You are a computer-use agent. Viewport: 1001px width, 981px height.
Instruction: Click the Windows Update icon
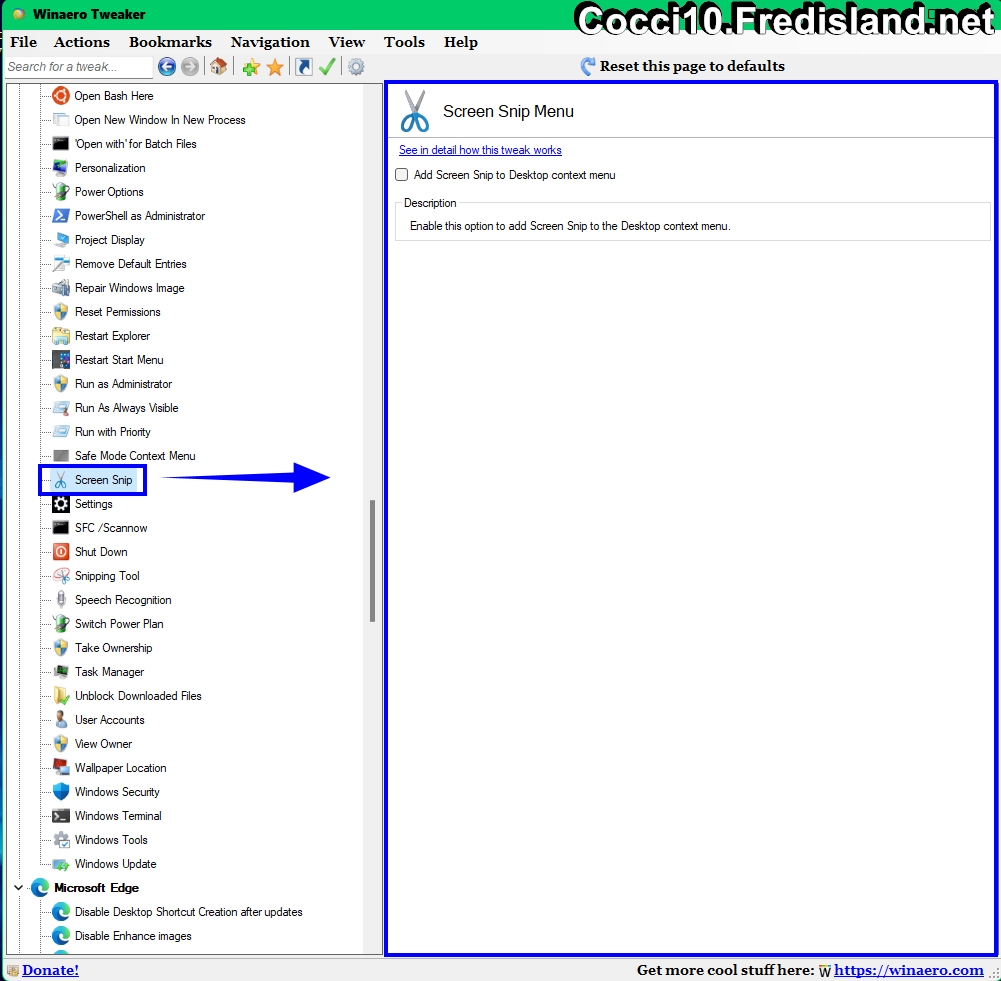(61, 864)
